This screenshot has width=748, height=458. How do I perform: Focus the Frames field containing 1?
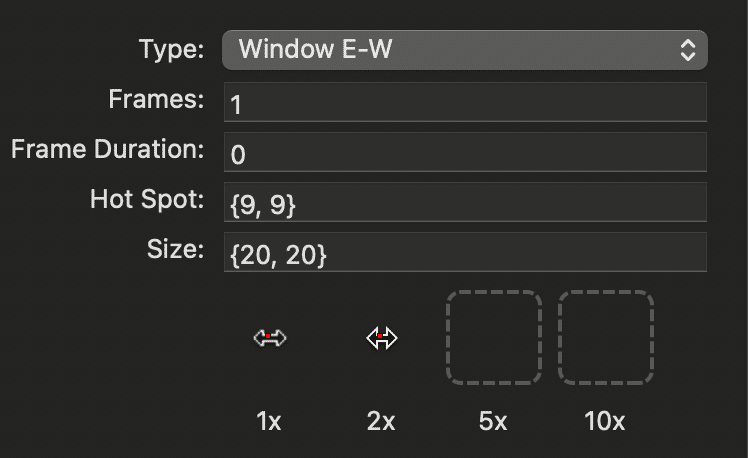coord(465,102)
